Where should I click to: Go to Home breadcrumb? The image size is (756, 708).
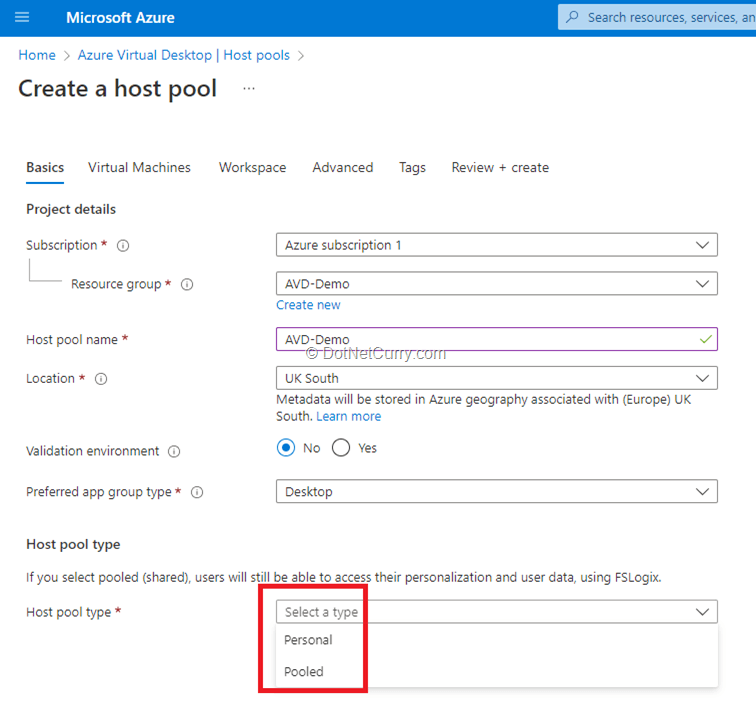coord(37,55)
